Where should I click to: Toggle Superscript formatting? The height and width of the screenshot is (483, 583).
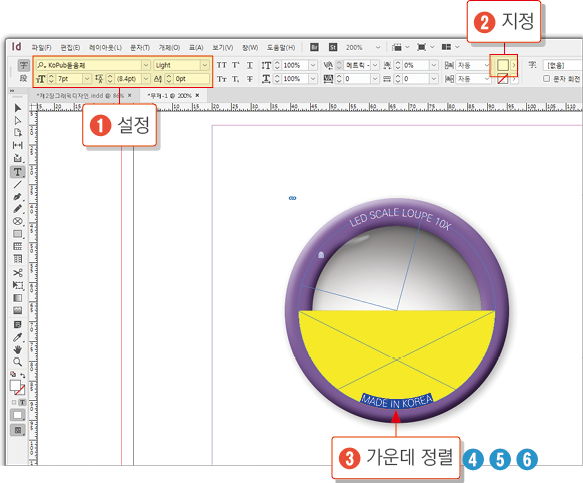coord(236,65)
